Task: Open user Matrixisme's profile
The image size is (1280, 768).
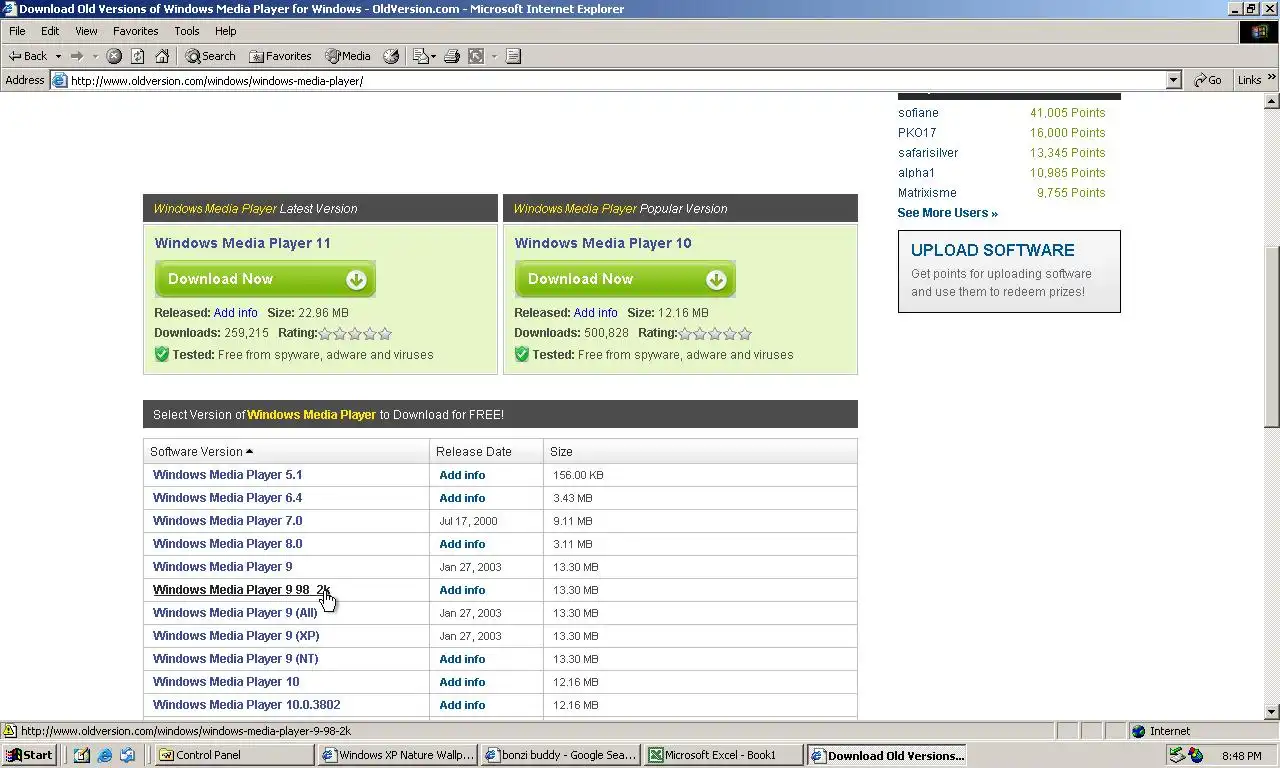Action: pos(927,193)
